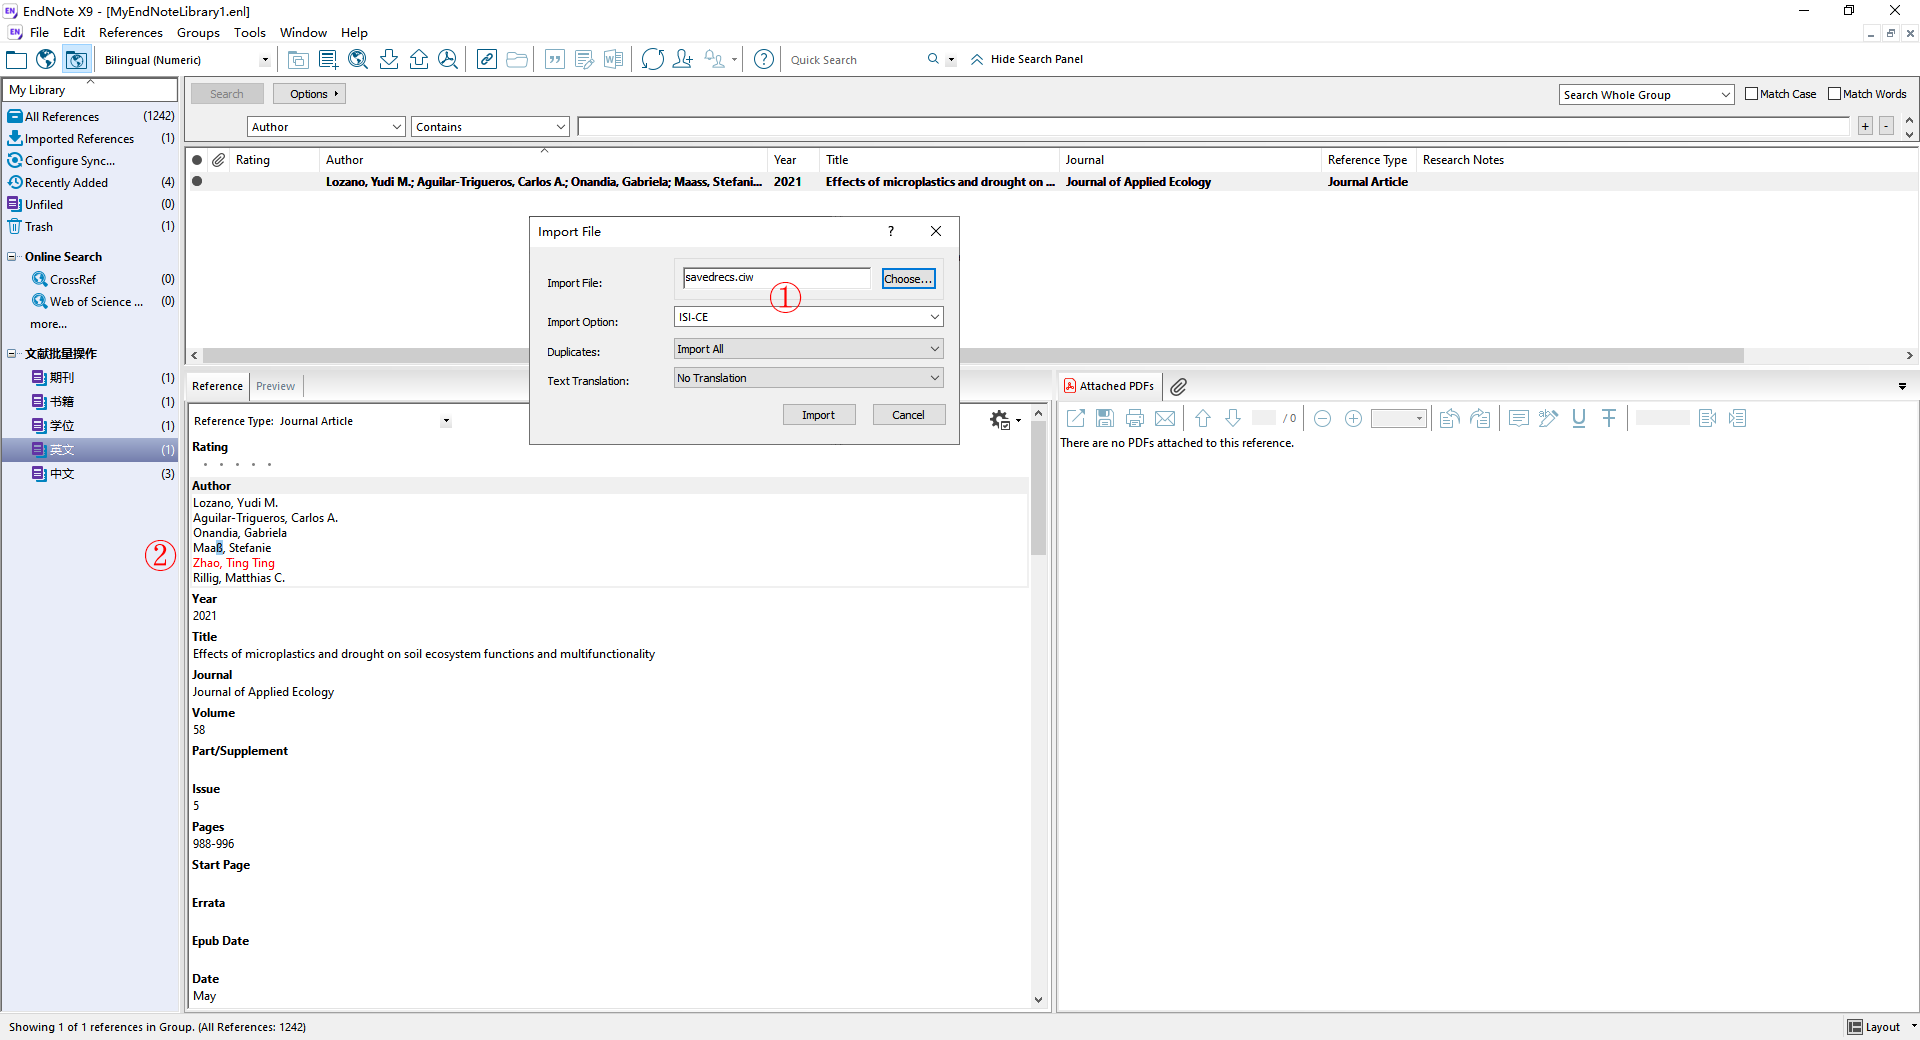
Task: Click the Print PDF printer icon
Action: [1135, 418]
